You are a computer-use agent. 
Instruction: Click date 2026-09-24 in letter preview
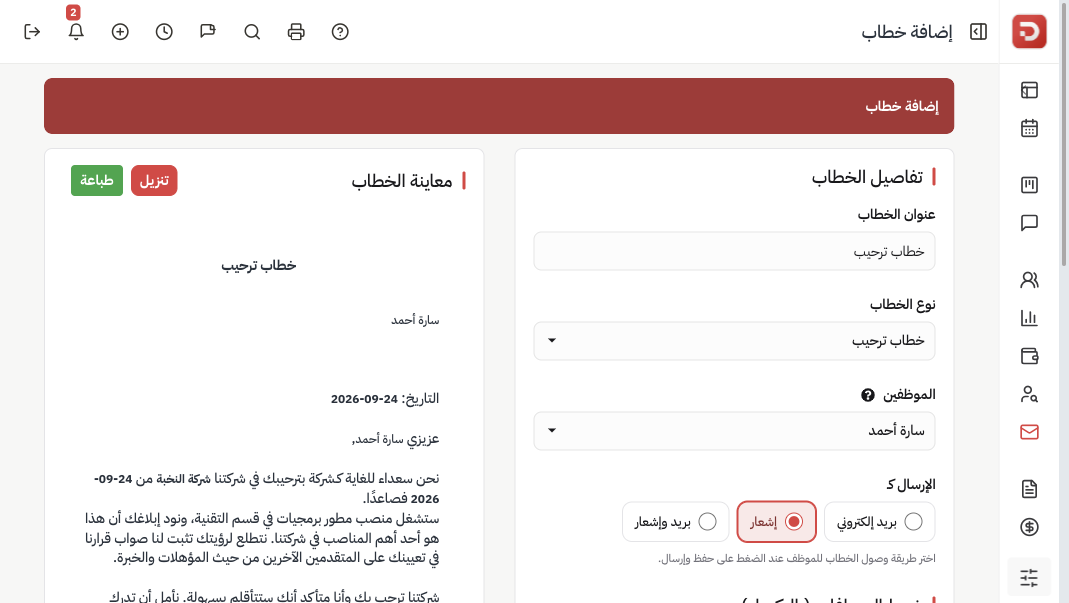click(364, 399)
